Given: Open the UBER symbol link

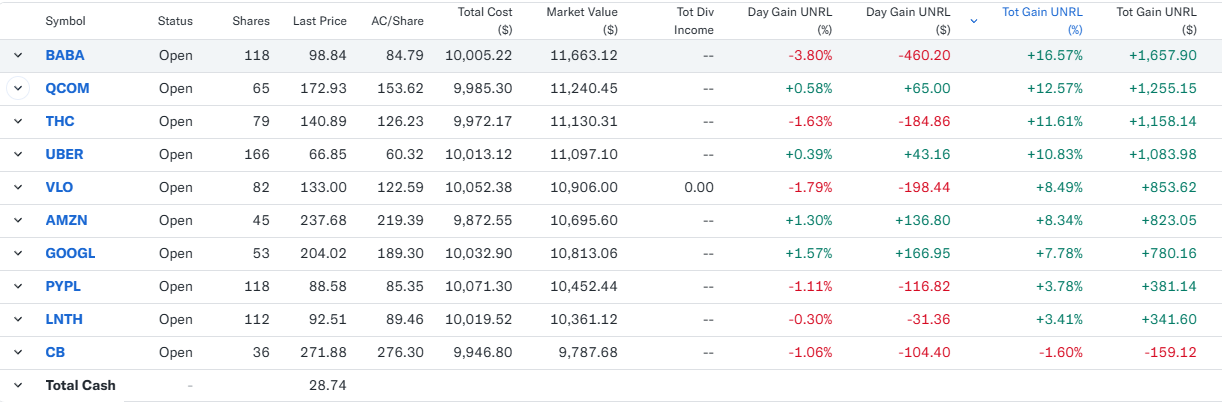Looking at the screenshot, I should pos(64,155).
